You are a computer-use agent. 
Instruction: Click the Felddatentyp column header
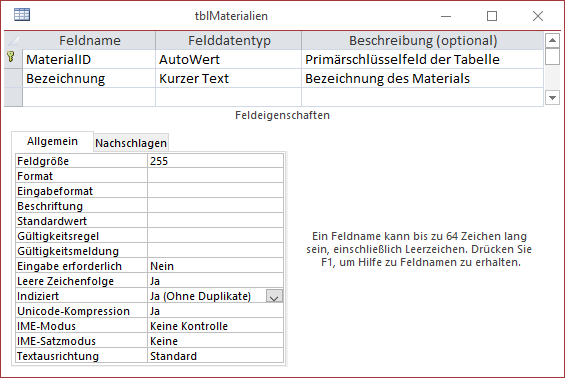228,40
